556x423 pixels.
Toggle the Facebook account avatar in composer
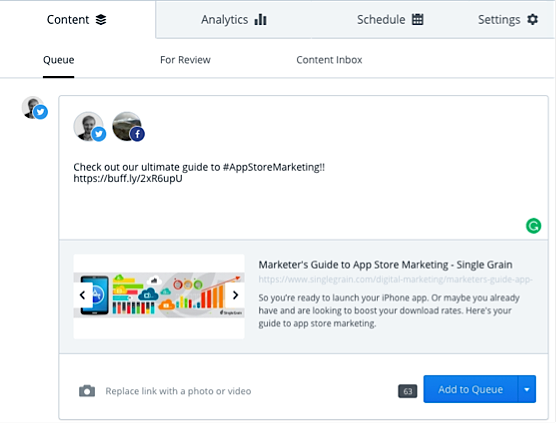click(128, 127)
